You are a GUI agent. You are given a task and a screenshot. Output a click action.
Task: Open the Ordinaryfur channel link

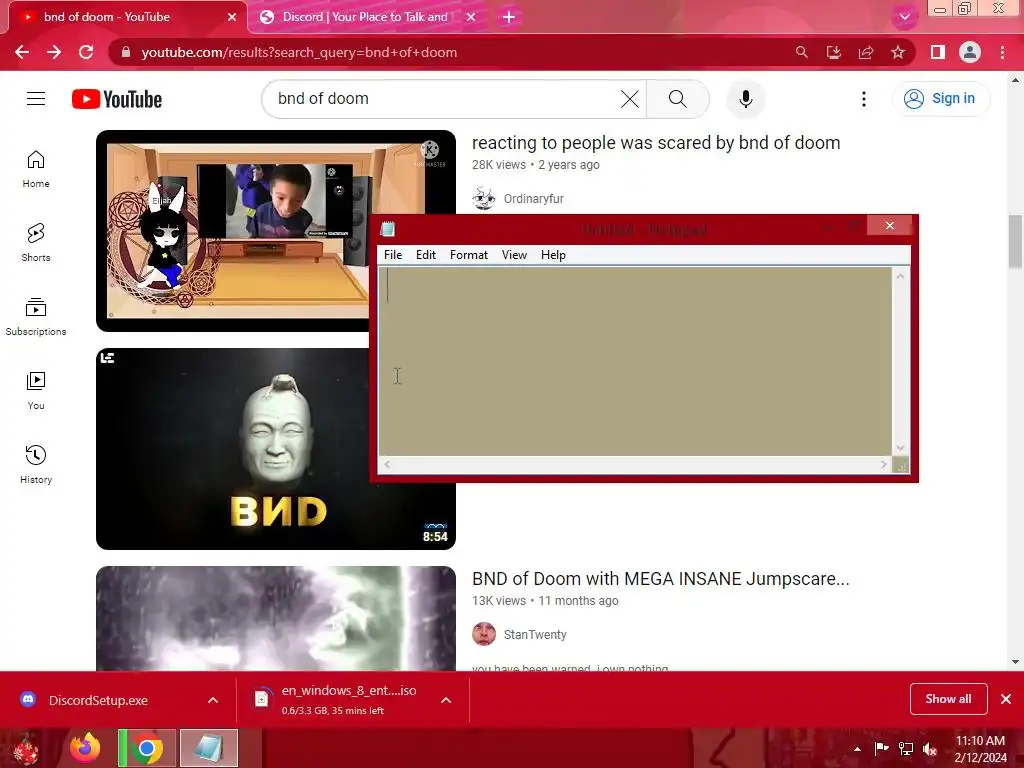(534, 199)
